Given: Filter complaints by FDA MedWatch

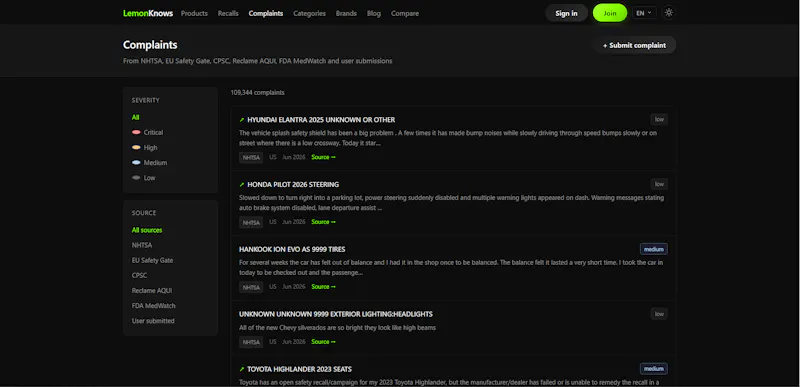Looking at the screenshot, I should coord(154,306).
